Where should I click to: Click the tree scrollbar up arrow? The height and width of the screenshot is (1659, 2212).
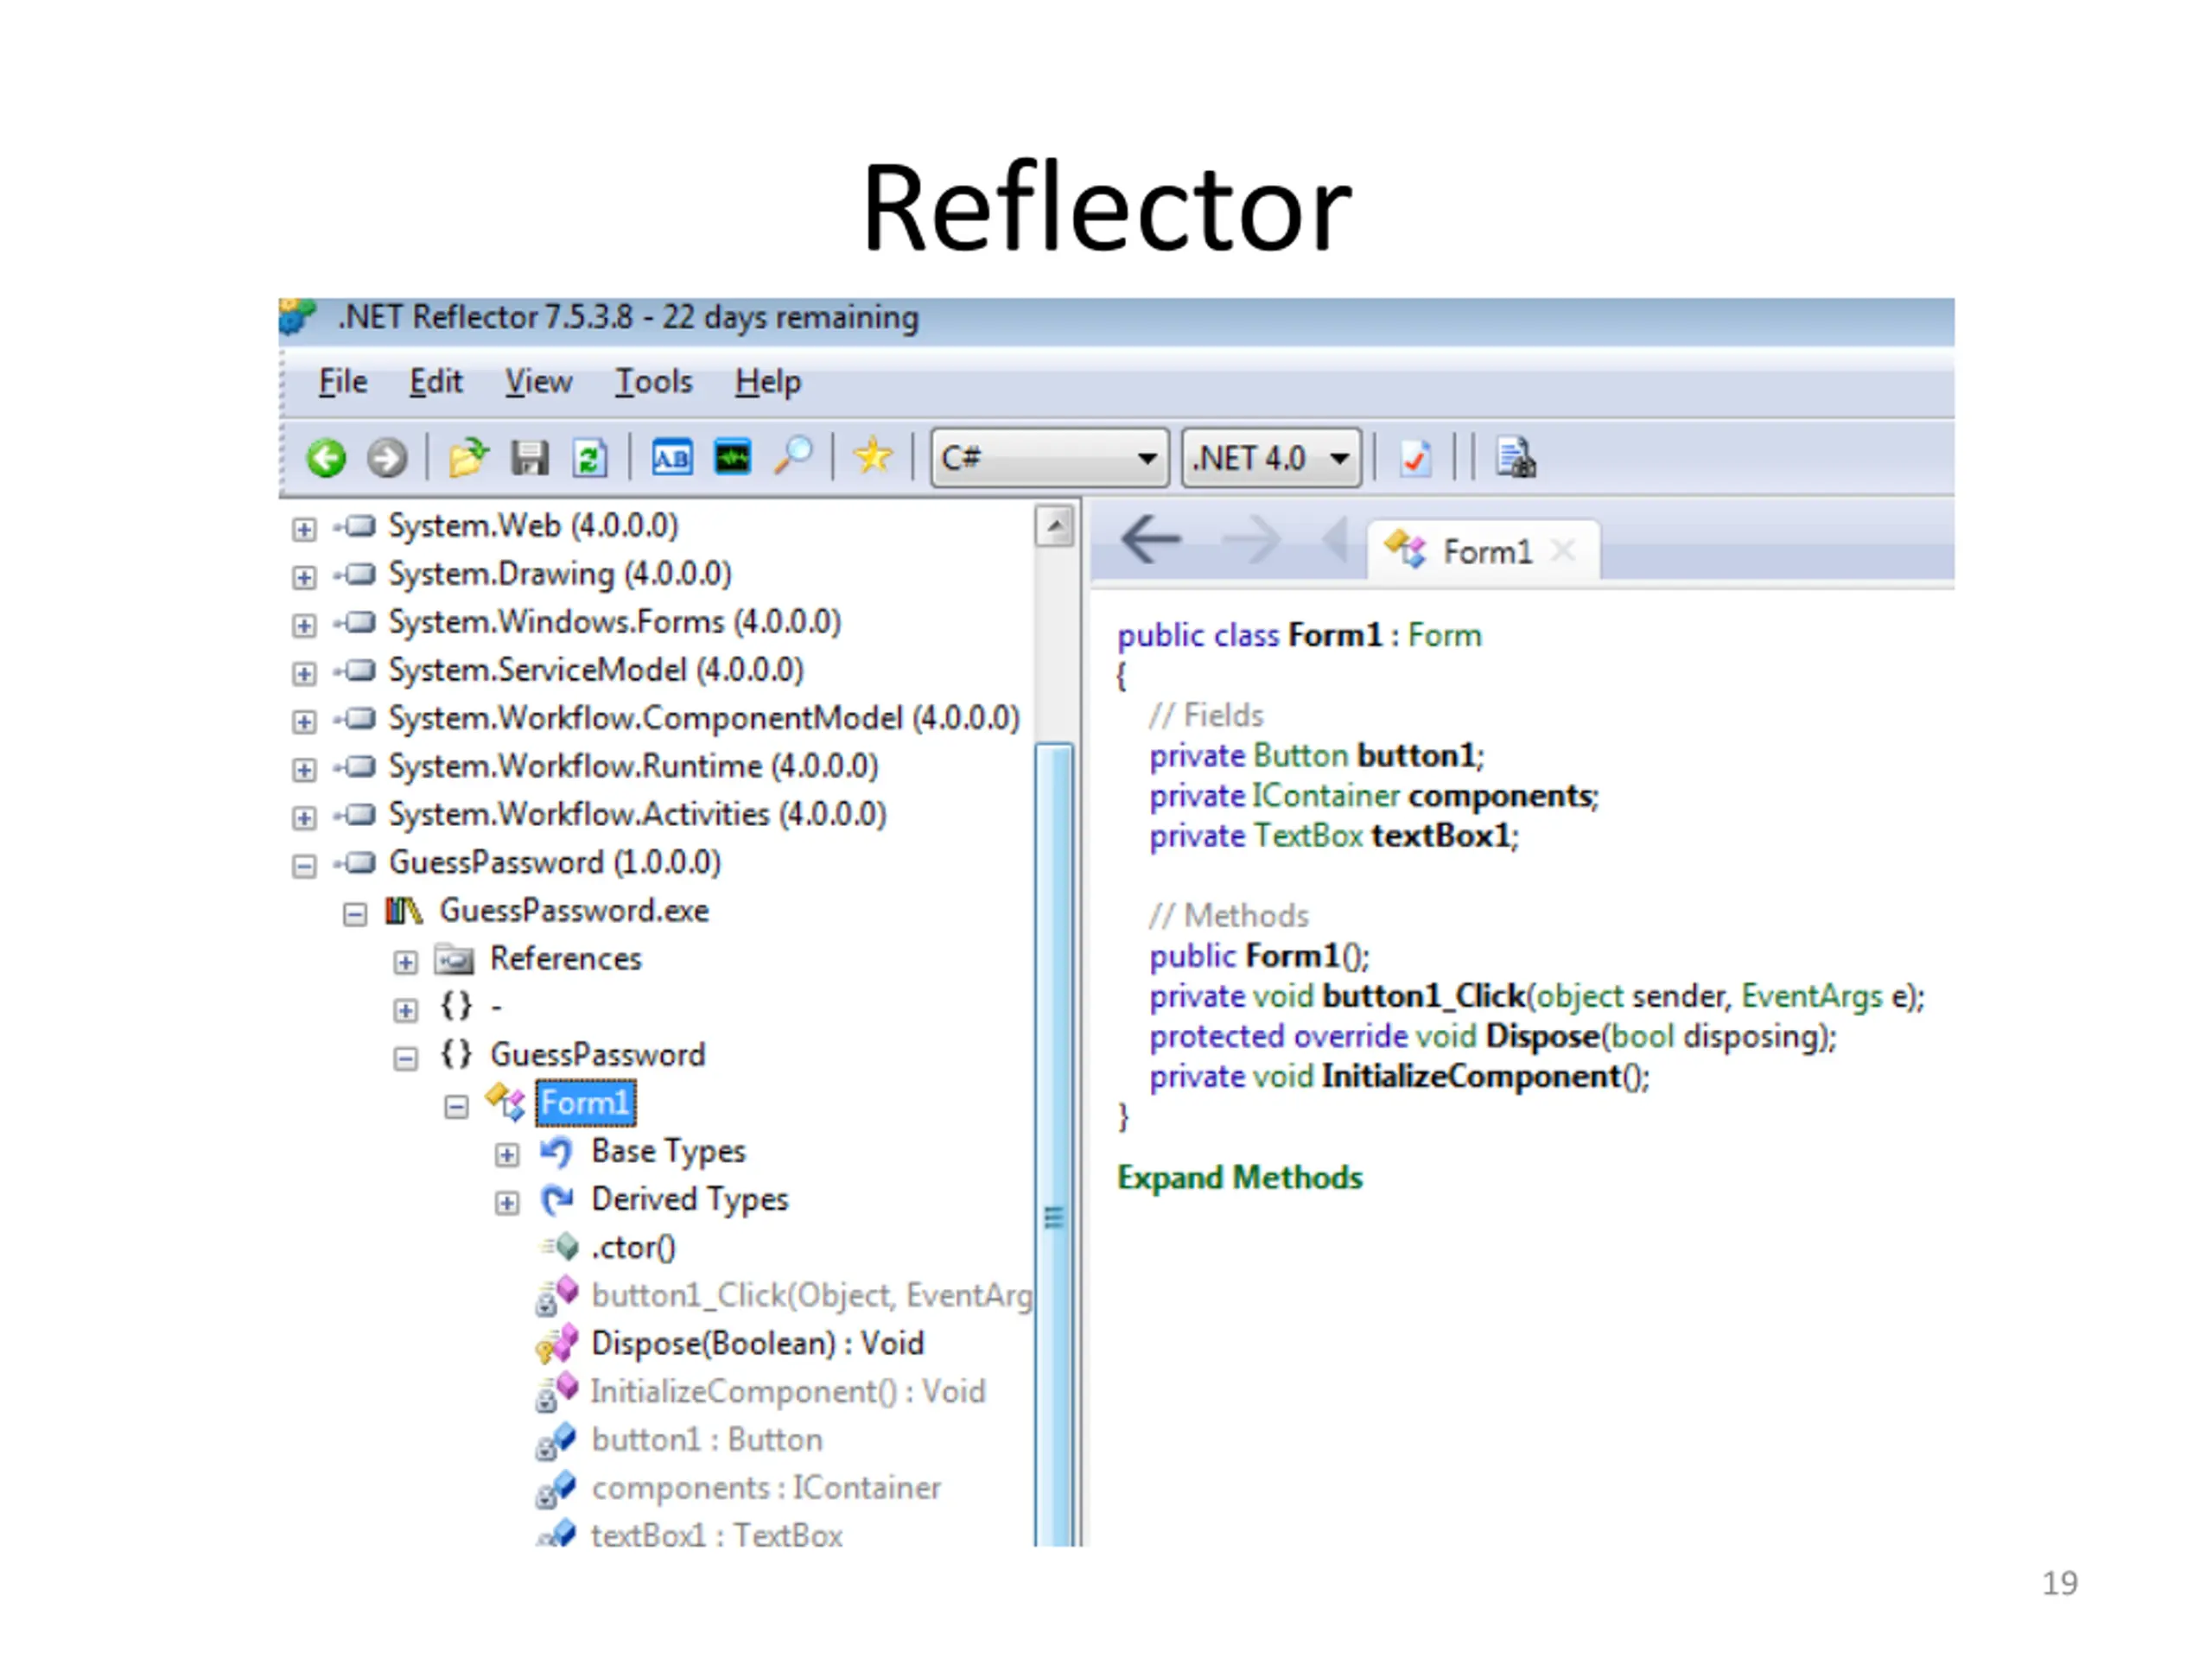click(1055, 526)
